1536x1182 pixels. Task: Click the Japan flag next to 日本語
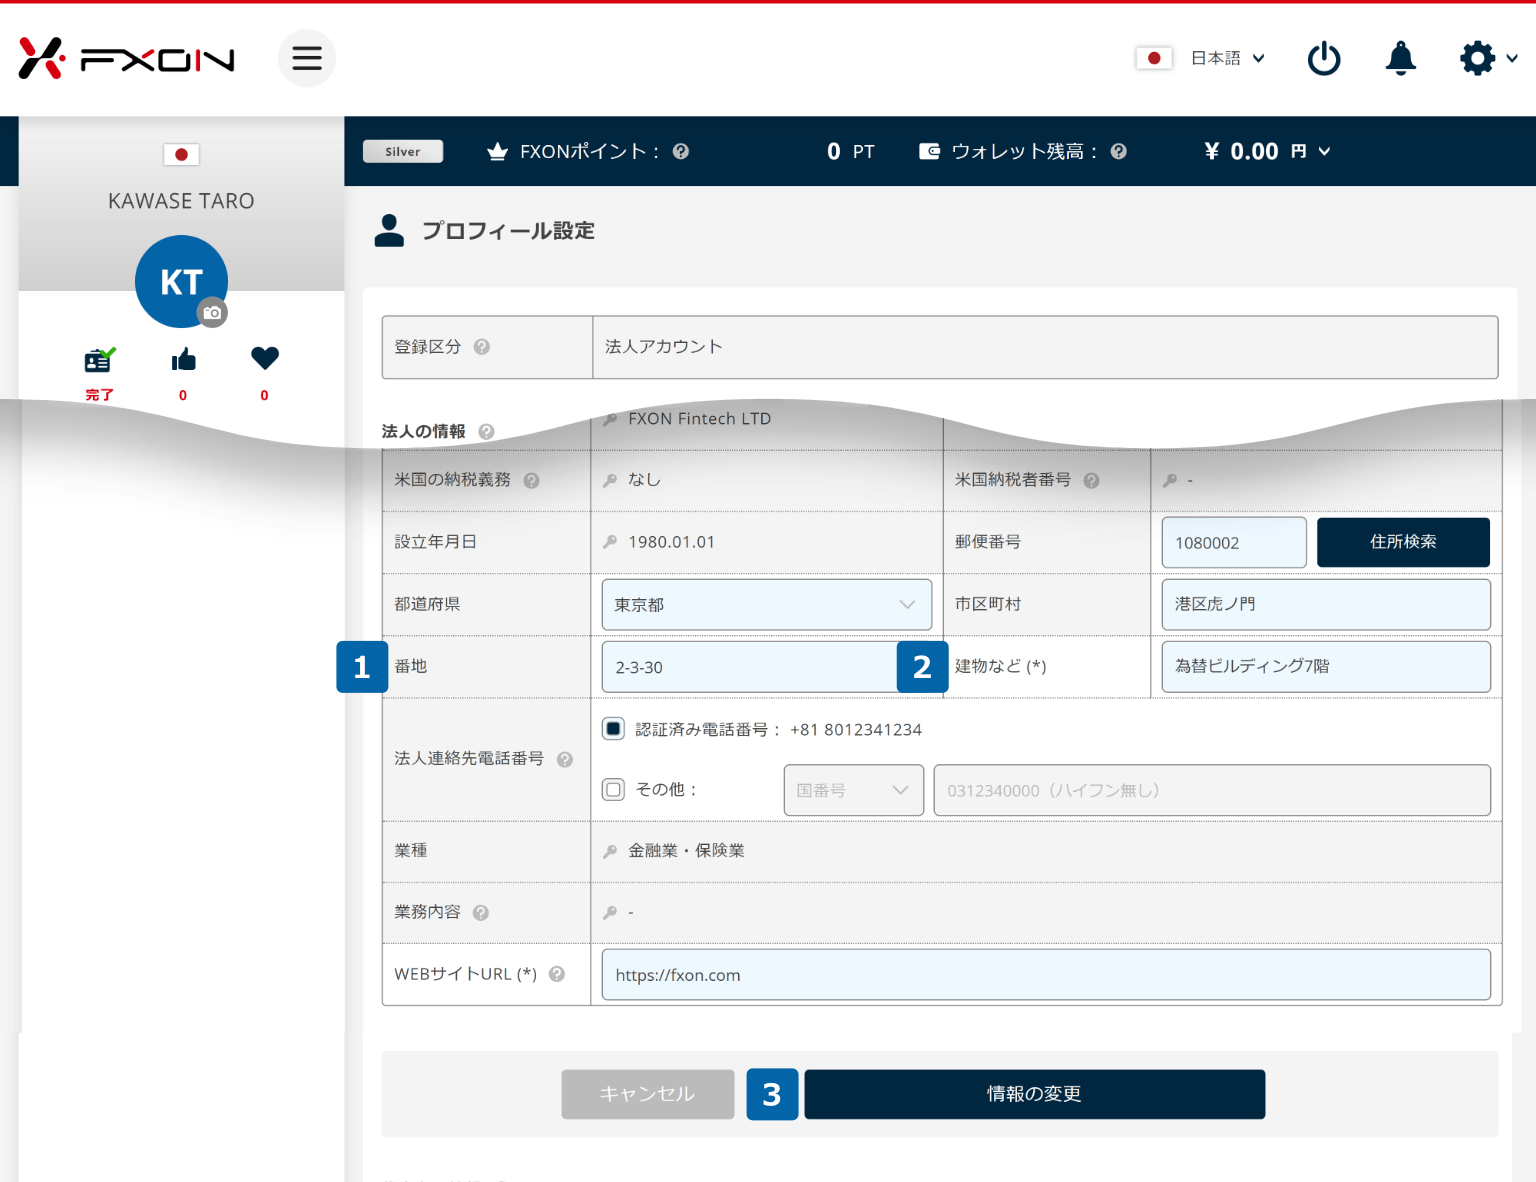tap(1154, 58)
